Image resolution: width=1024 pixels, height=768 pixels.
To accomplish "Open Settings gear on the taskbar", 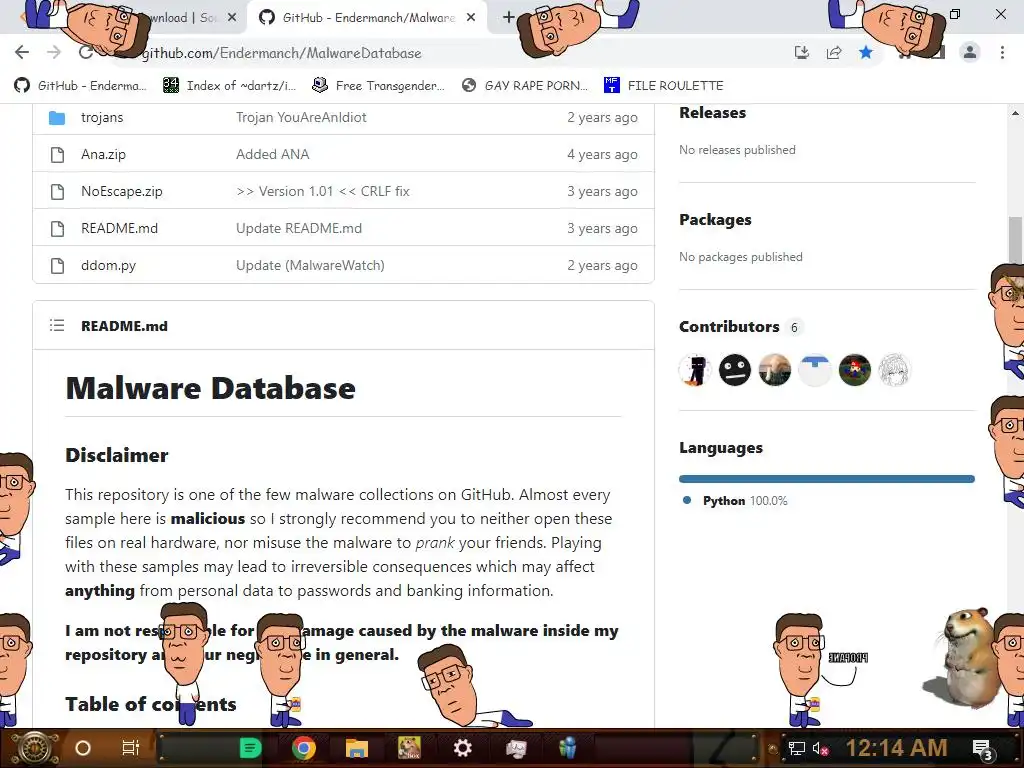I will 462,748.
